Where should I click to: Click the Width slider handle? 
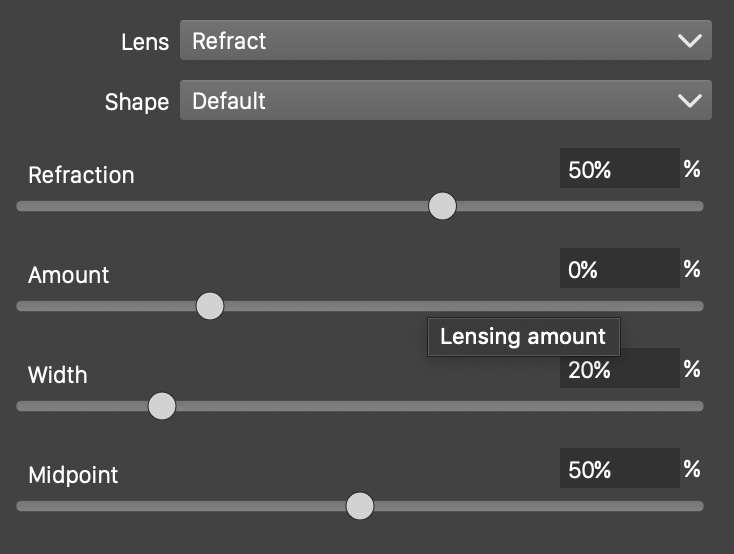161,406
